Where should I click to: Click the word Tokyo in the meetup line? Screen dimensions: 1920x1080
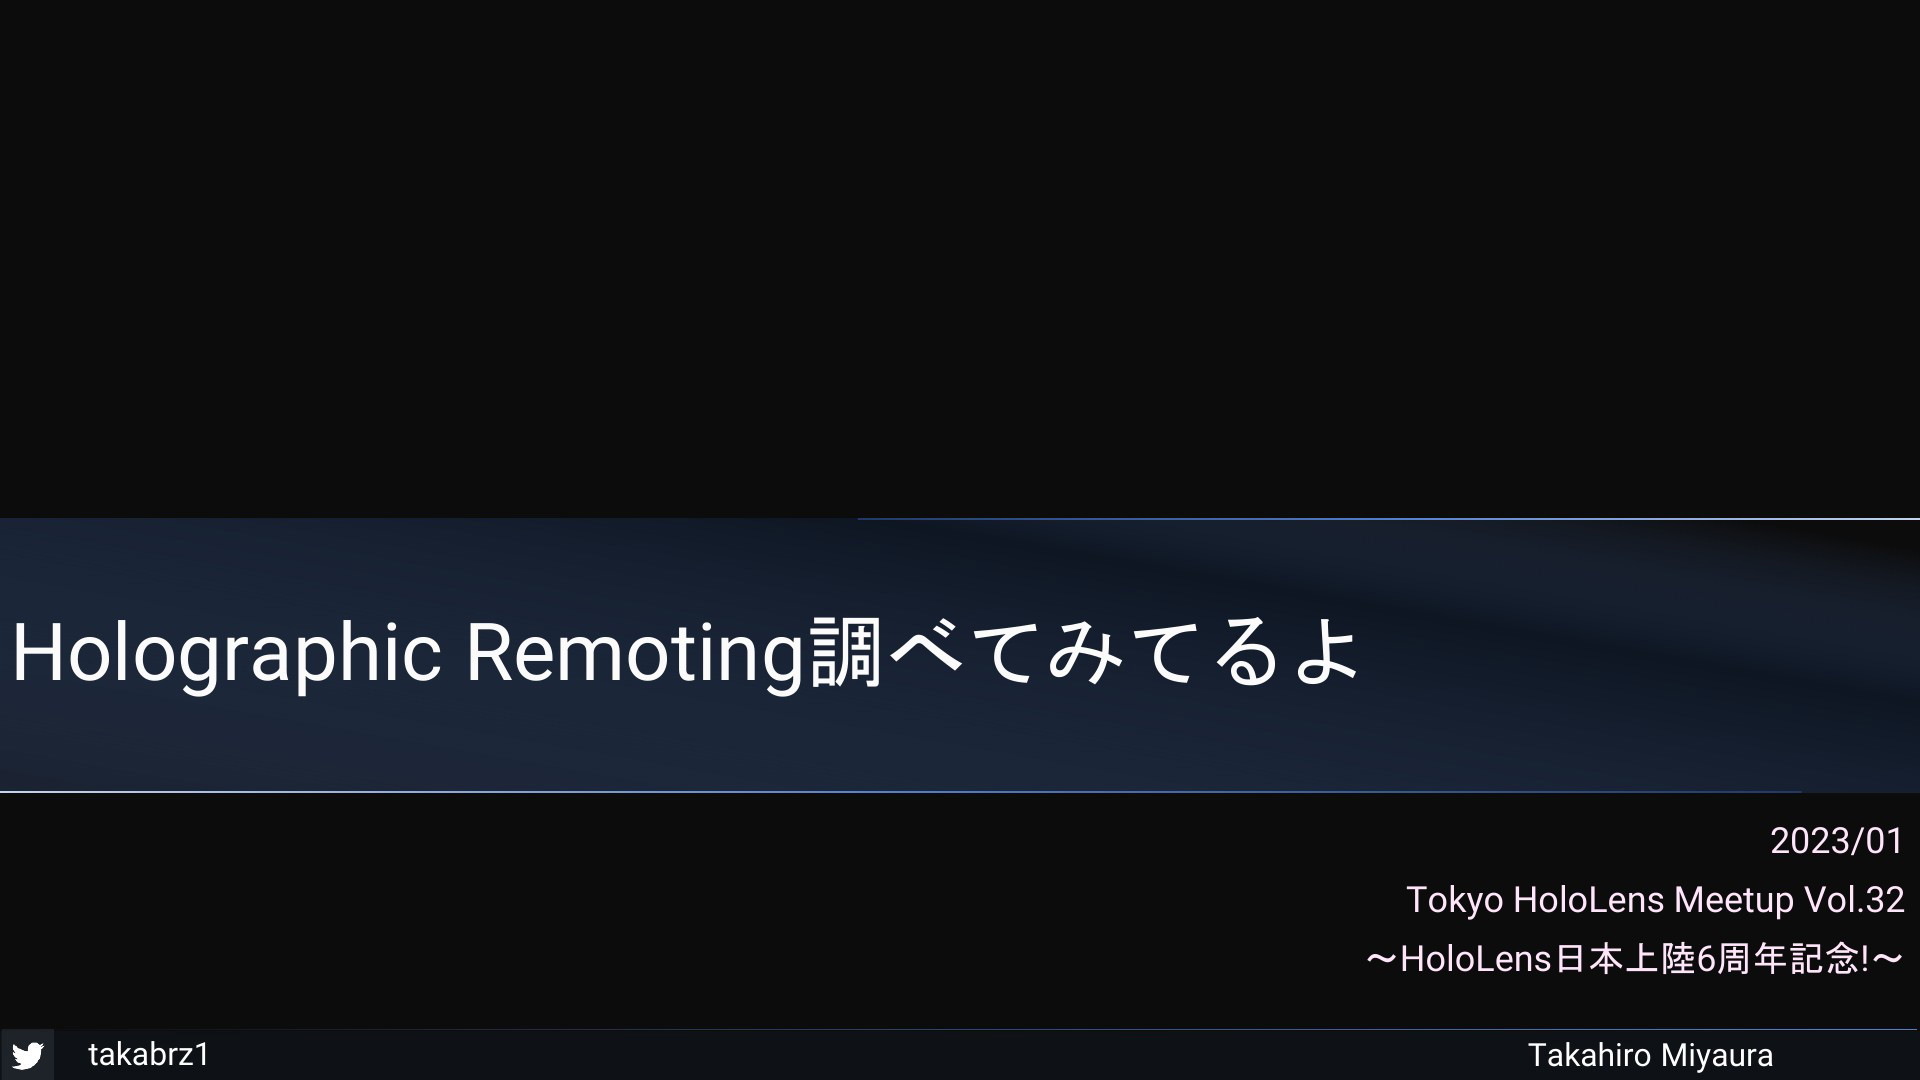pyautogui.click(x=1454, y=900)
